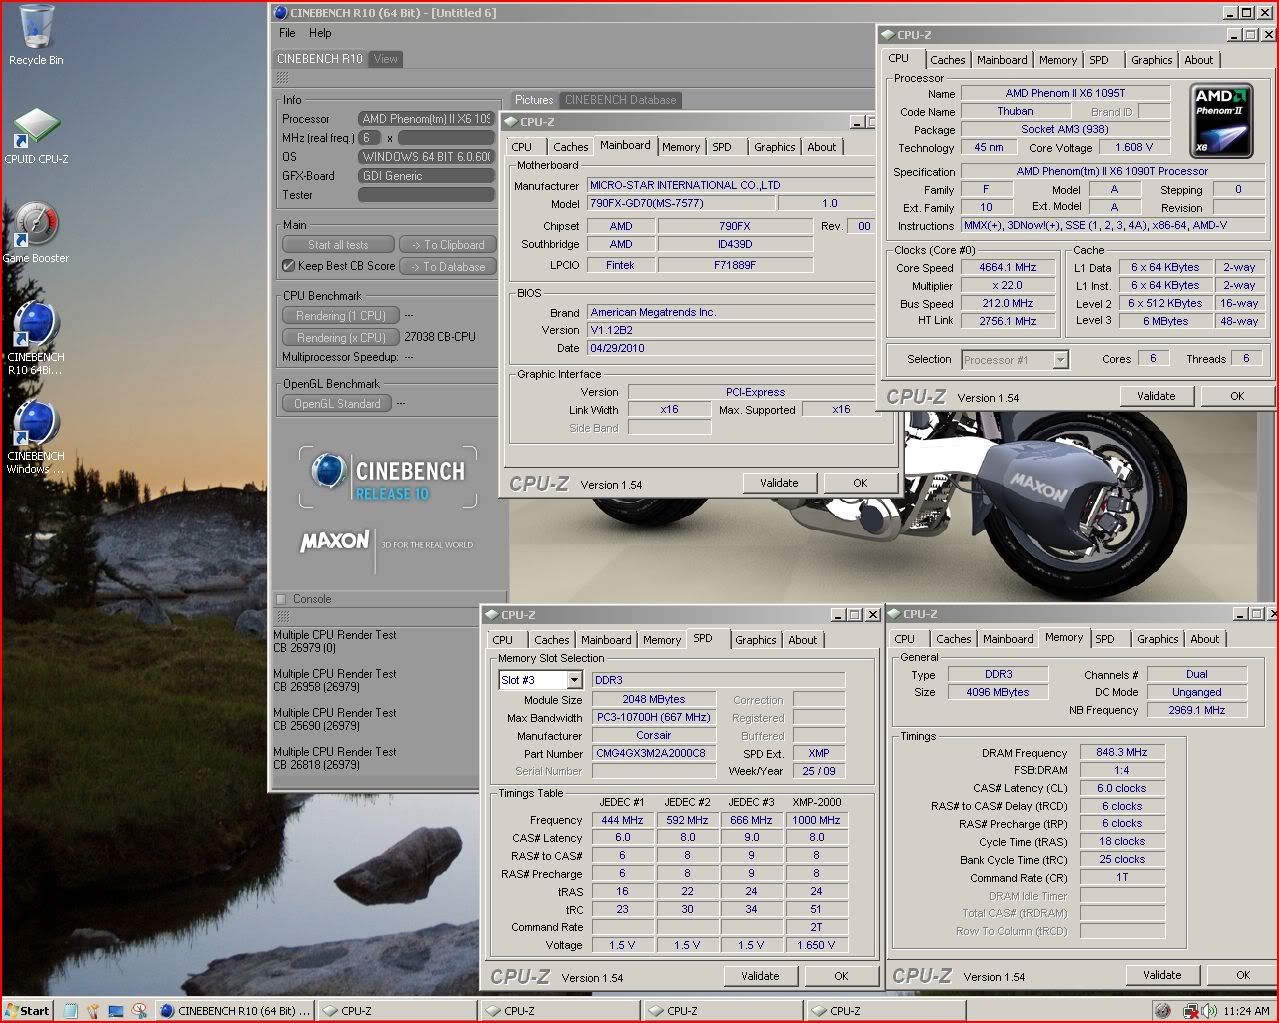Click the paintbrushes icon in Quick Launch
Viewport: 1279px width, 1023px height.
93,1011
